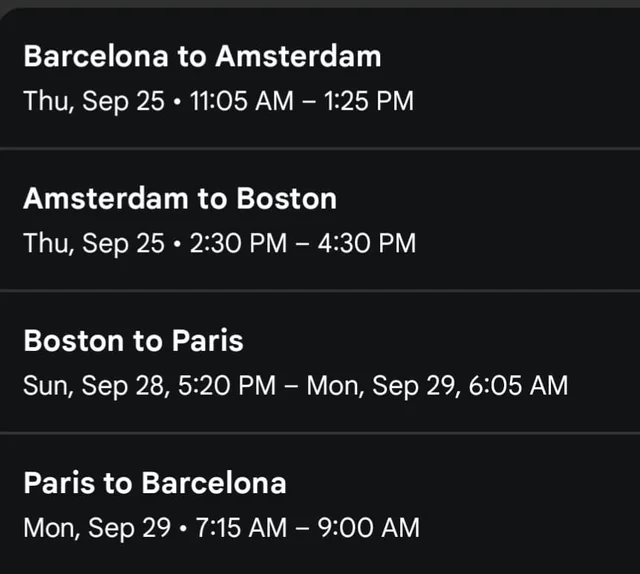The image size is (640, 574).
Task: Open the Barcelona to Amsterdam flight
Action: point(202,56)
